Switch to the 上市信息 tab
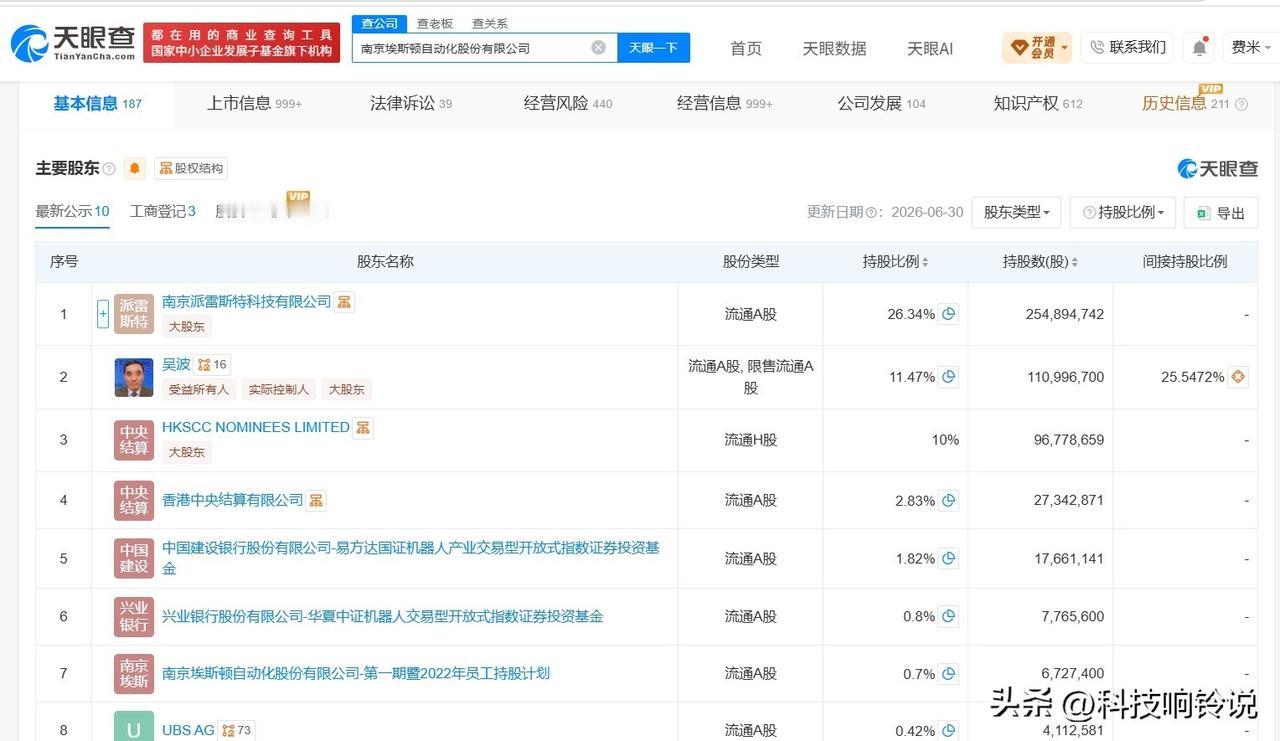The image size is (1280, 741). click(x=254, y=103)
